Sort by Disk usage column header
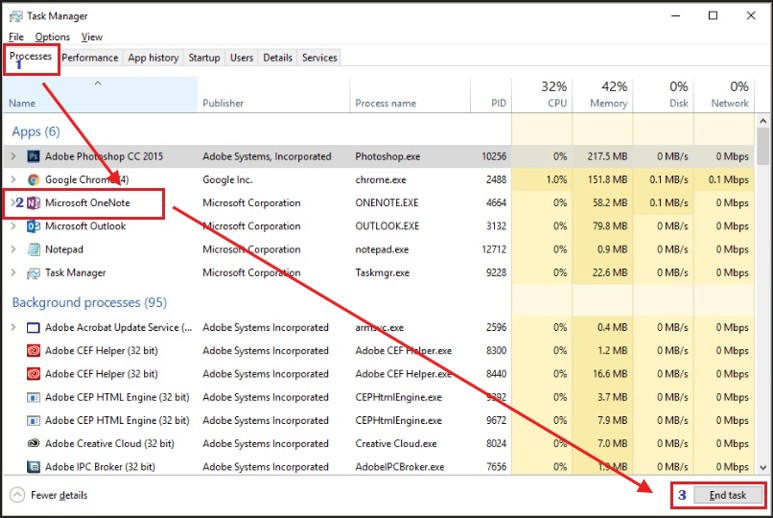The image size is (773, 518). tap(663, 95)
